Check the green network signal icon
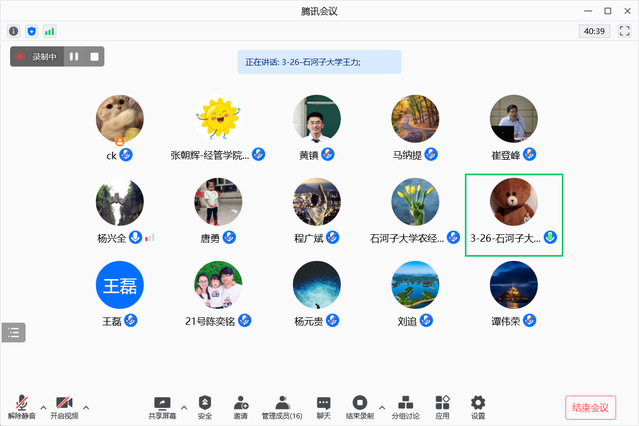This screenshot has width=639, height=426. point(49,31)
